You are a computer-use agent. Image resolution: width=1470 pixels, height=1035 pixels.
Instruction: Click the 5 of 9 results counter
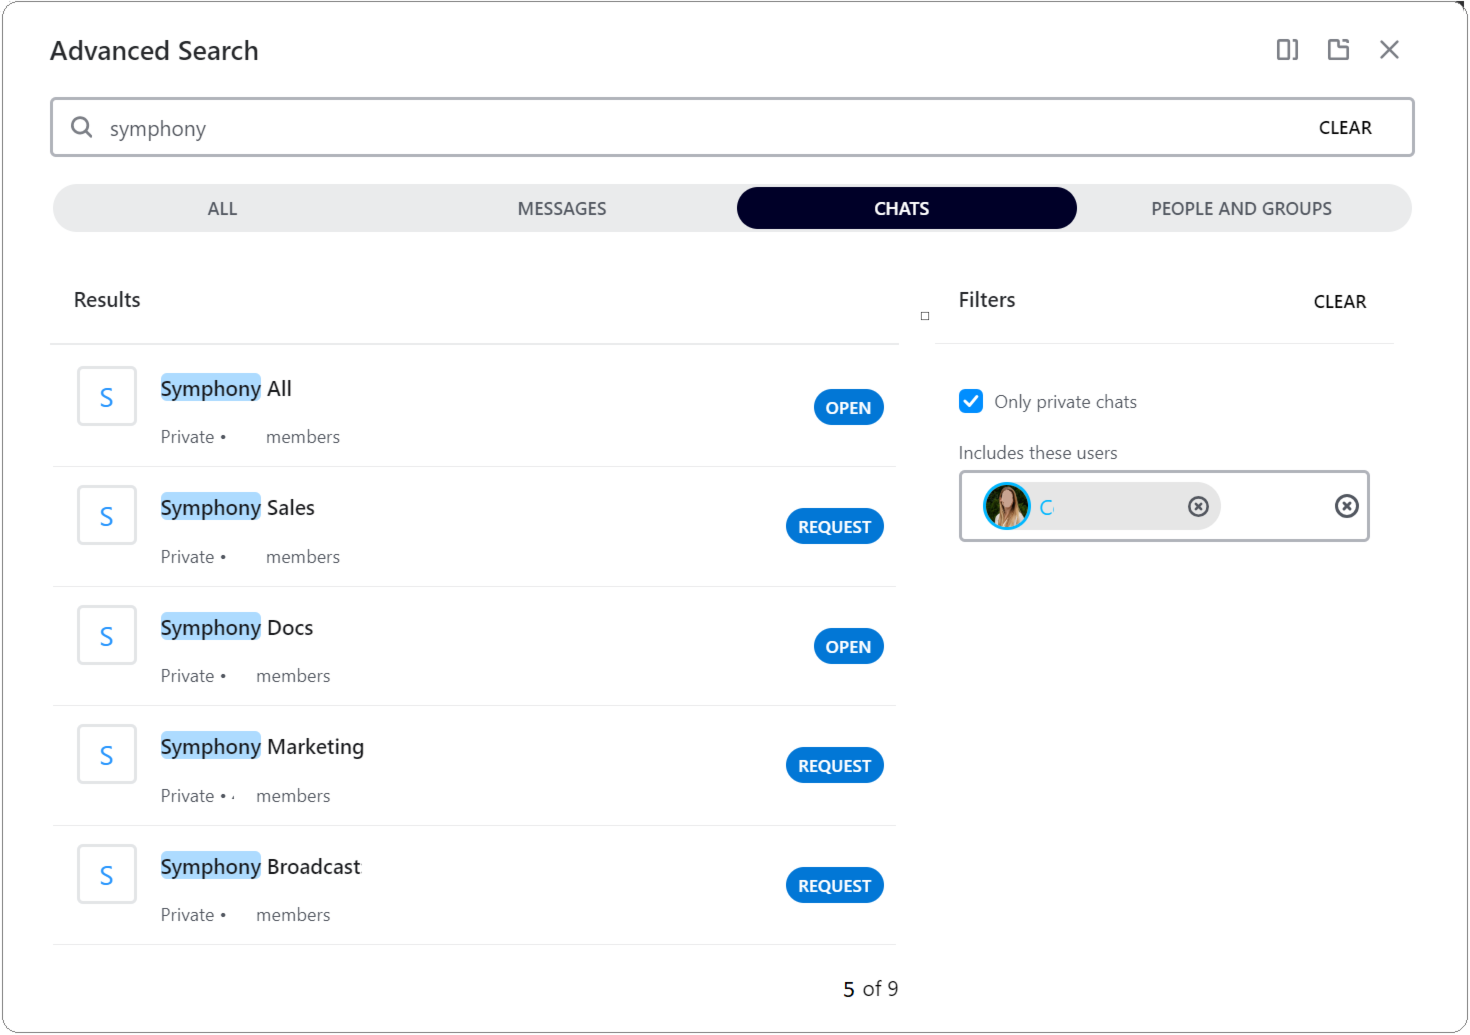click(x=870, y=989)
